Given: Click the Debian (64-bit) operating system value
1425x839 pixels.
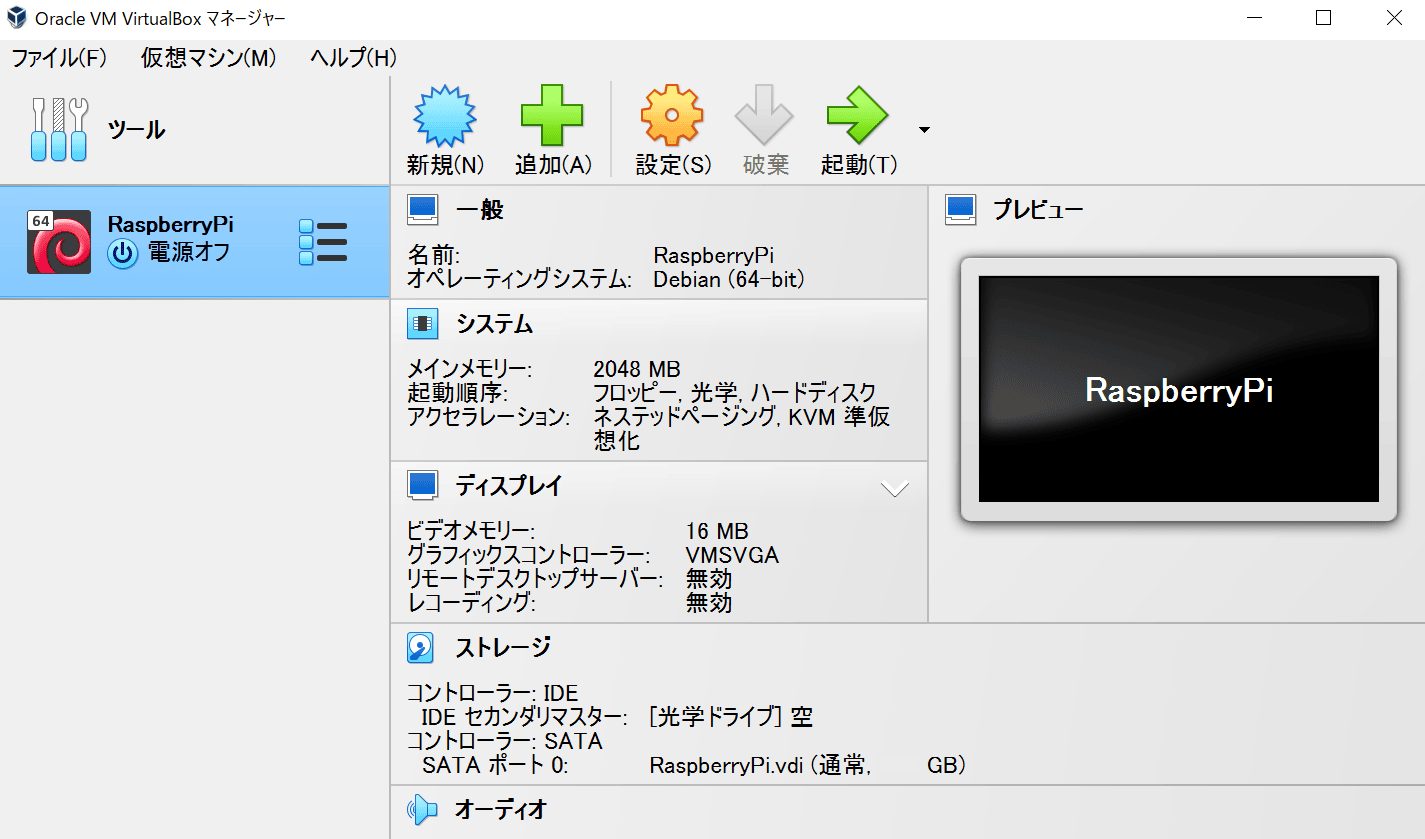Looking at the screenshot, I should [x=729, y=280].
